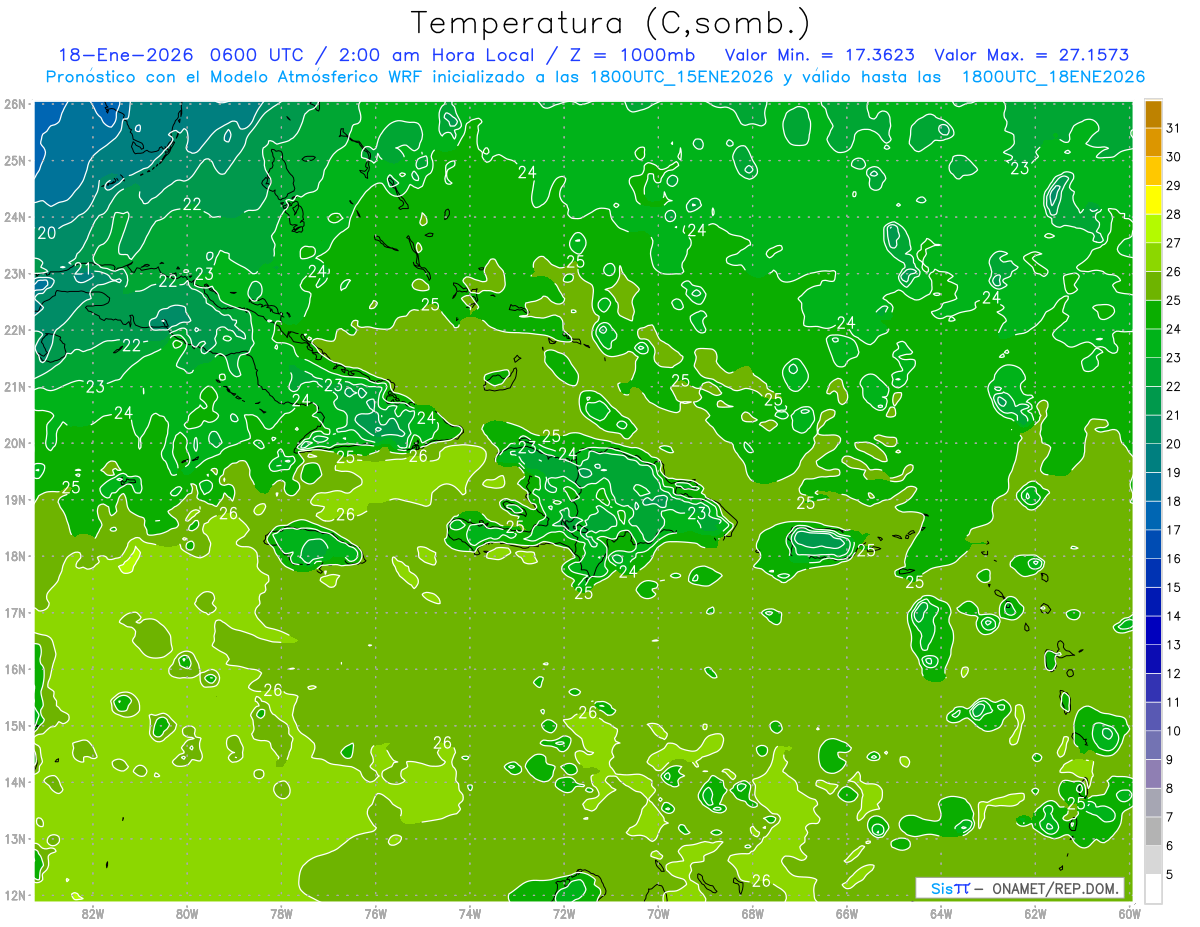Click the "24N" latitude axis label
This screenshot has width=1200, height=927.
[14, 217]
